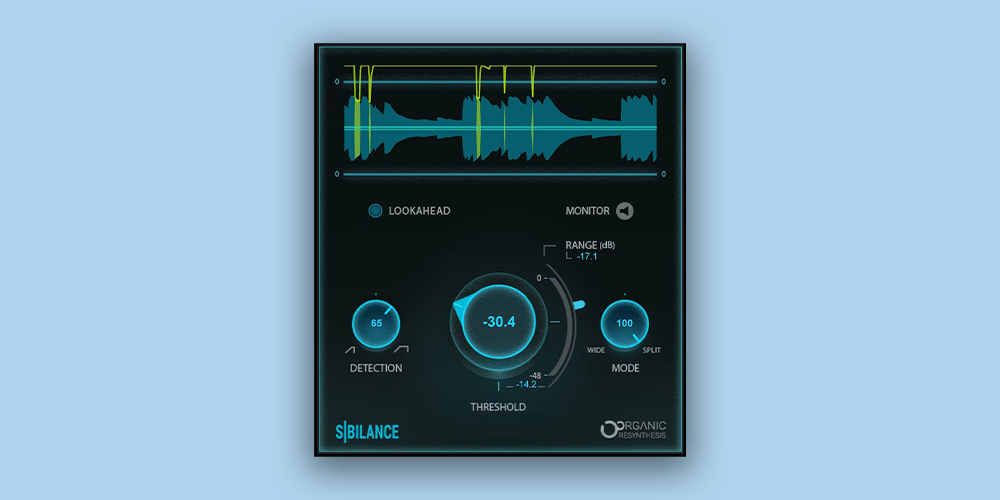Click the LOOKAHEAD label text
The image size is (1000, 500).
[x=420, y=210]
